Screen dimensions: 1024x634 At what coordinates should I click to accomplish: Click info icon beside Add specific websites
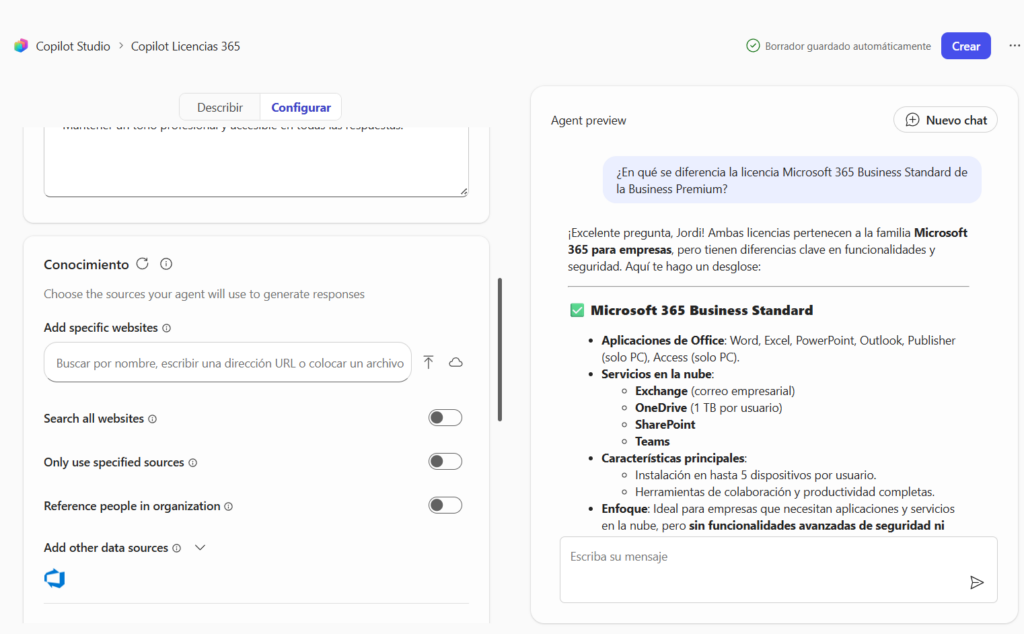[x=167, y=328]
